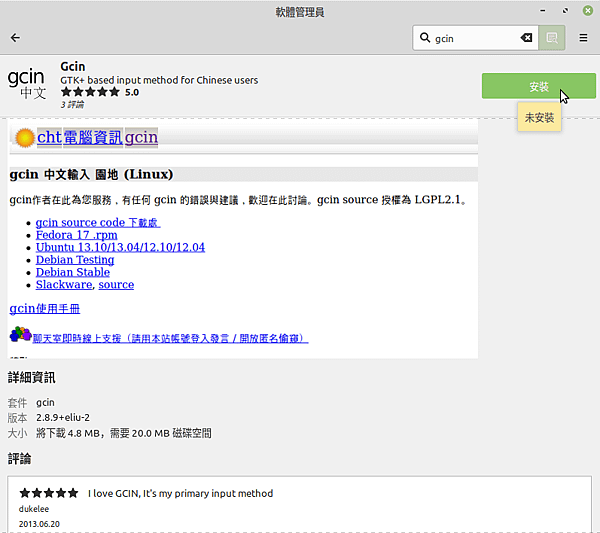This screenshot has width=600, height=533.
Task: Click the Gcin title heading
Action: click(x=73, y=67)
